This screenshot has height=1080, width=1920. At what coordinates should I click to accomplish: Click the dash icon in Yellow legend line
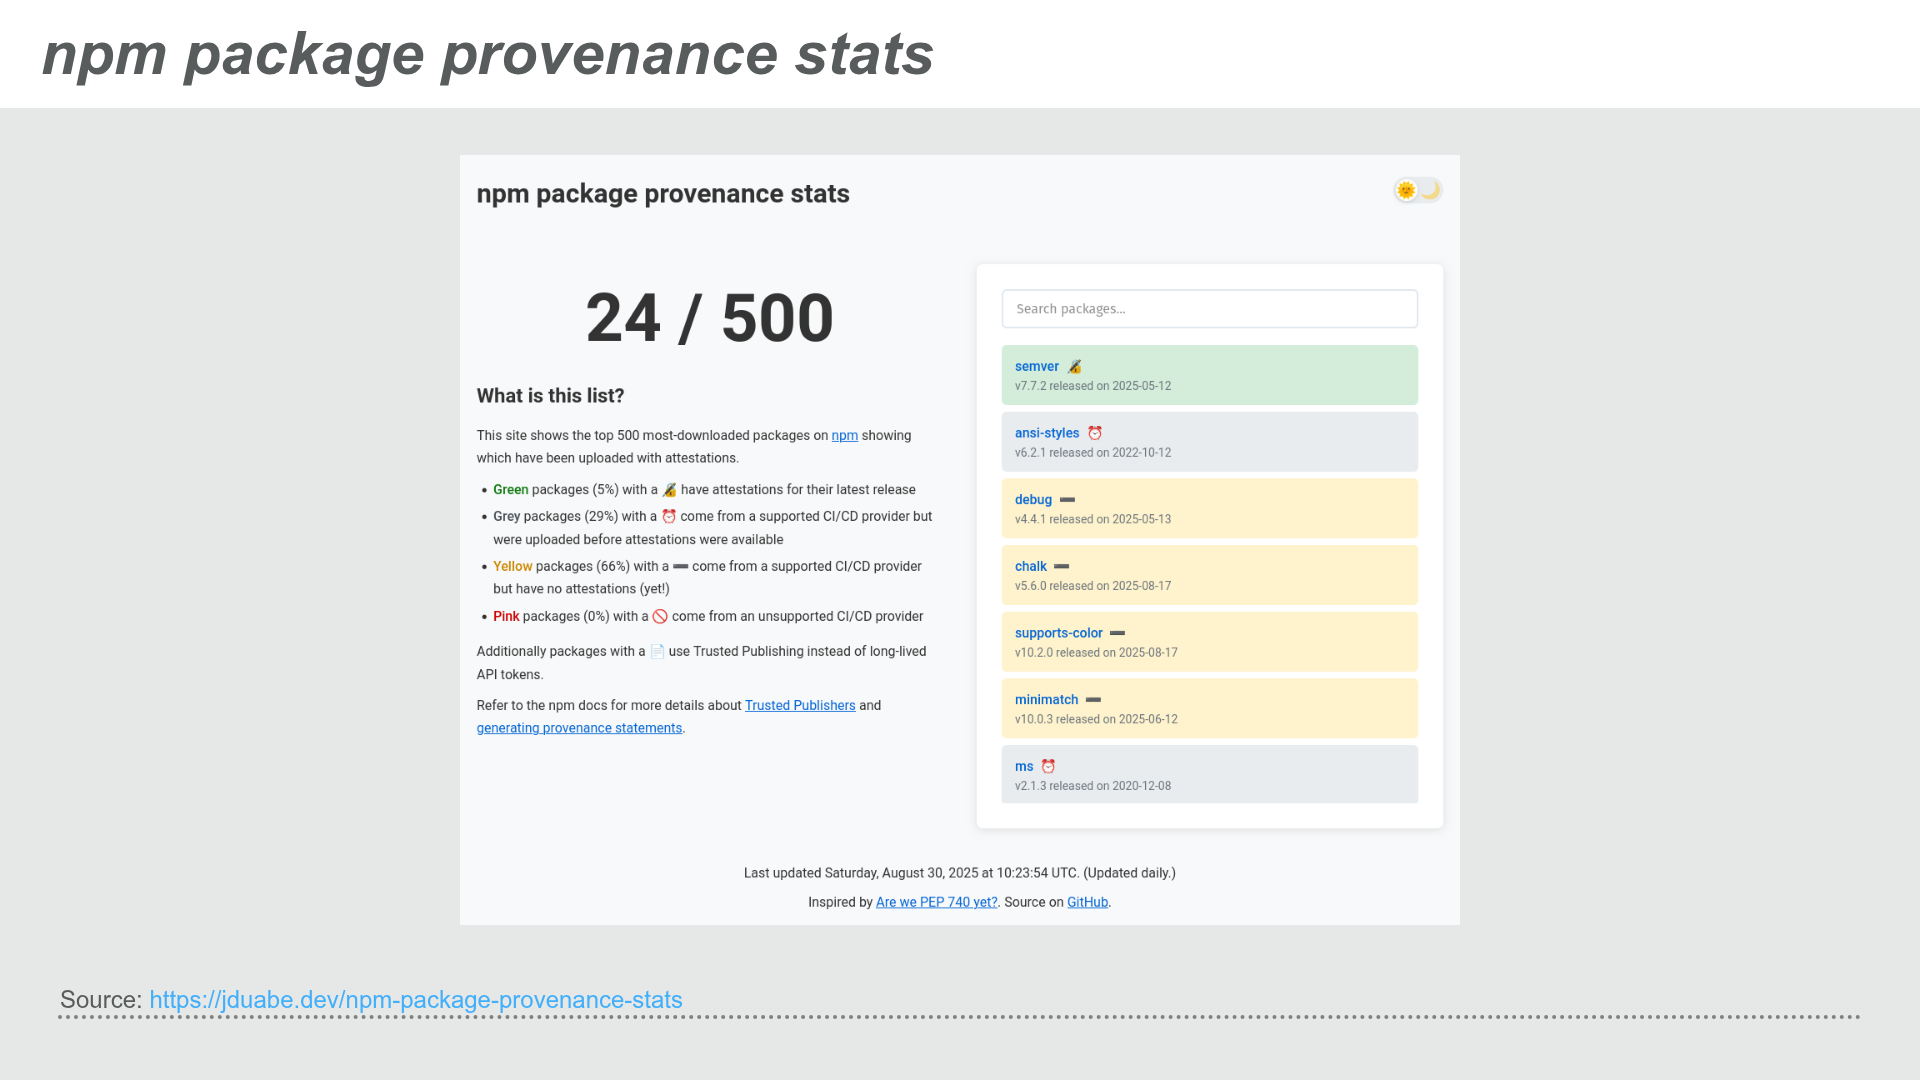coord(680,566)
